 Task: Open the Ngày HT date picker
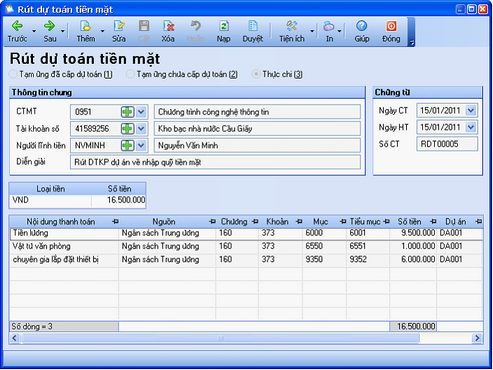tap(471, 127)
